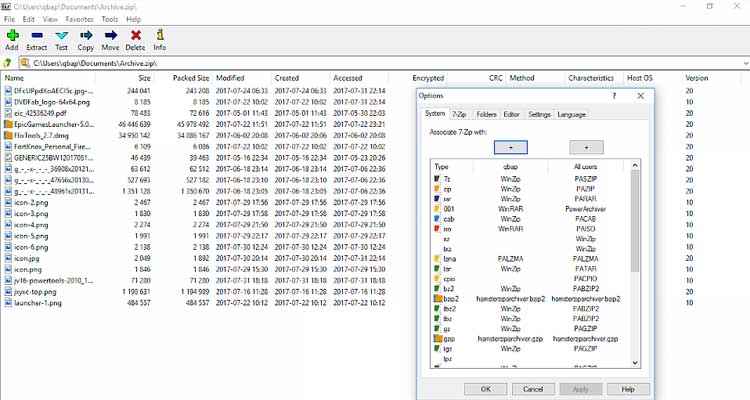
Task: Switch to the Editor tab in Options
Action: point(511,114)
